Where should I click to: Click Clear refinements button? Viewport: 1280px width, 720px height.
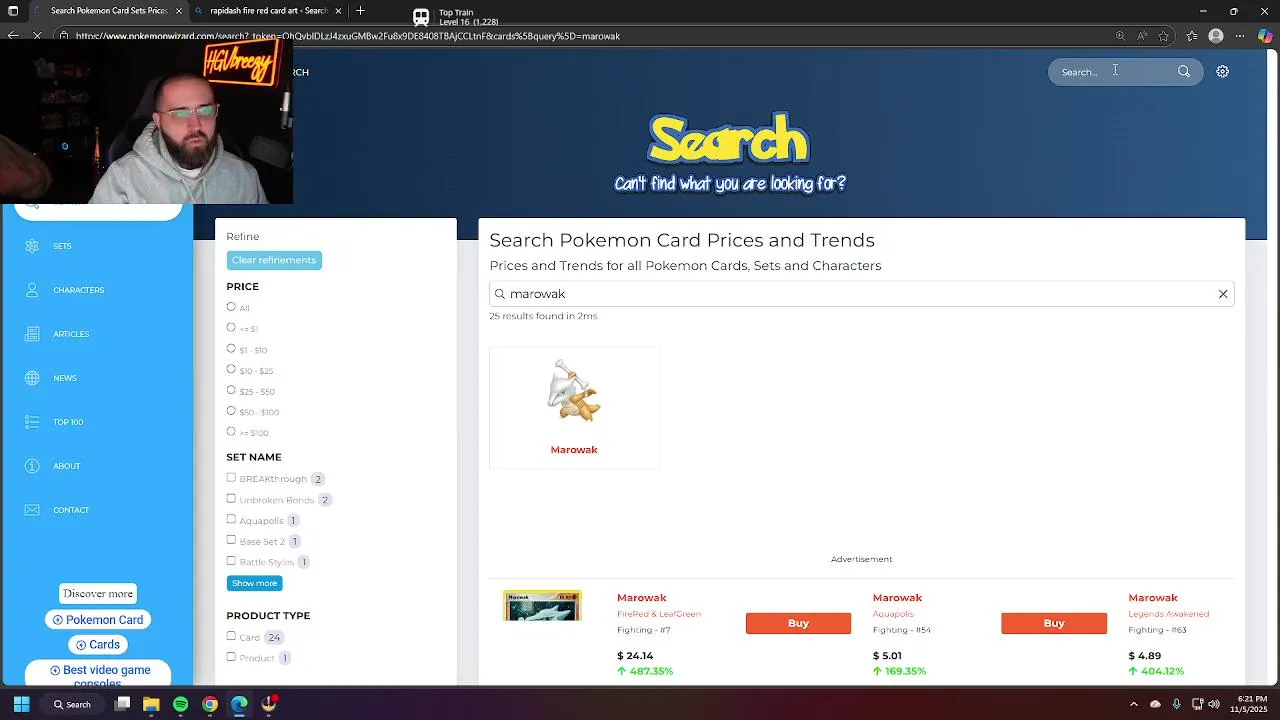click(x=274, y=260)
